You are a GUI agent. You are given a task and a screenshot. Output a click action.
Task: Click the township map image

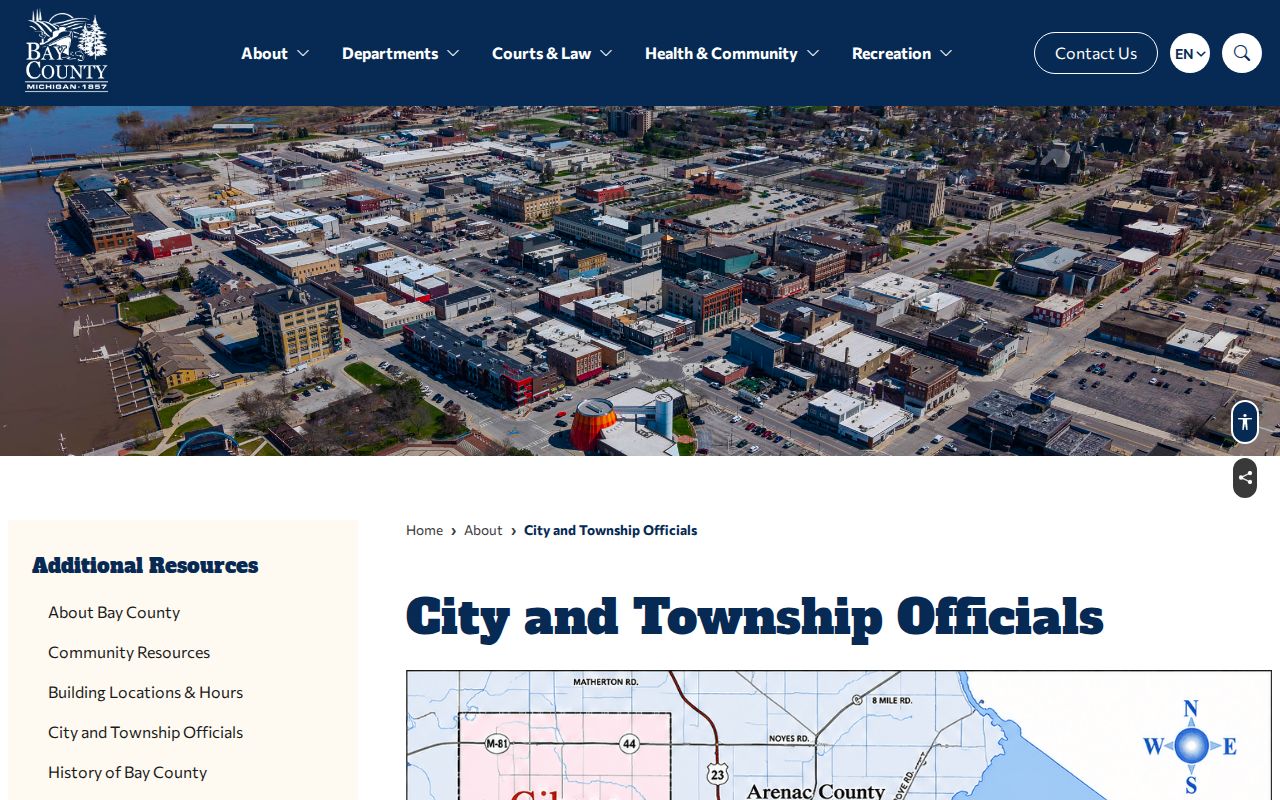(838, 735)
